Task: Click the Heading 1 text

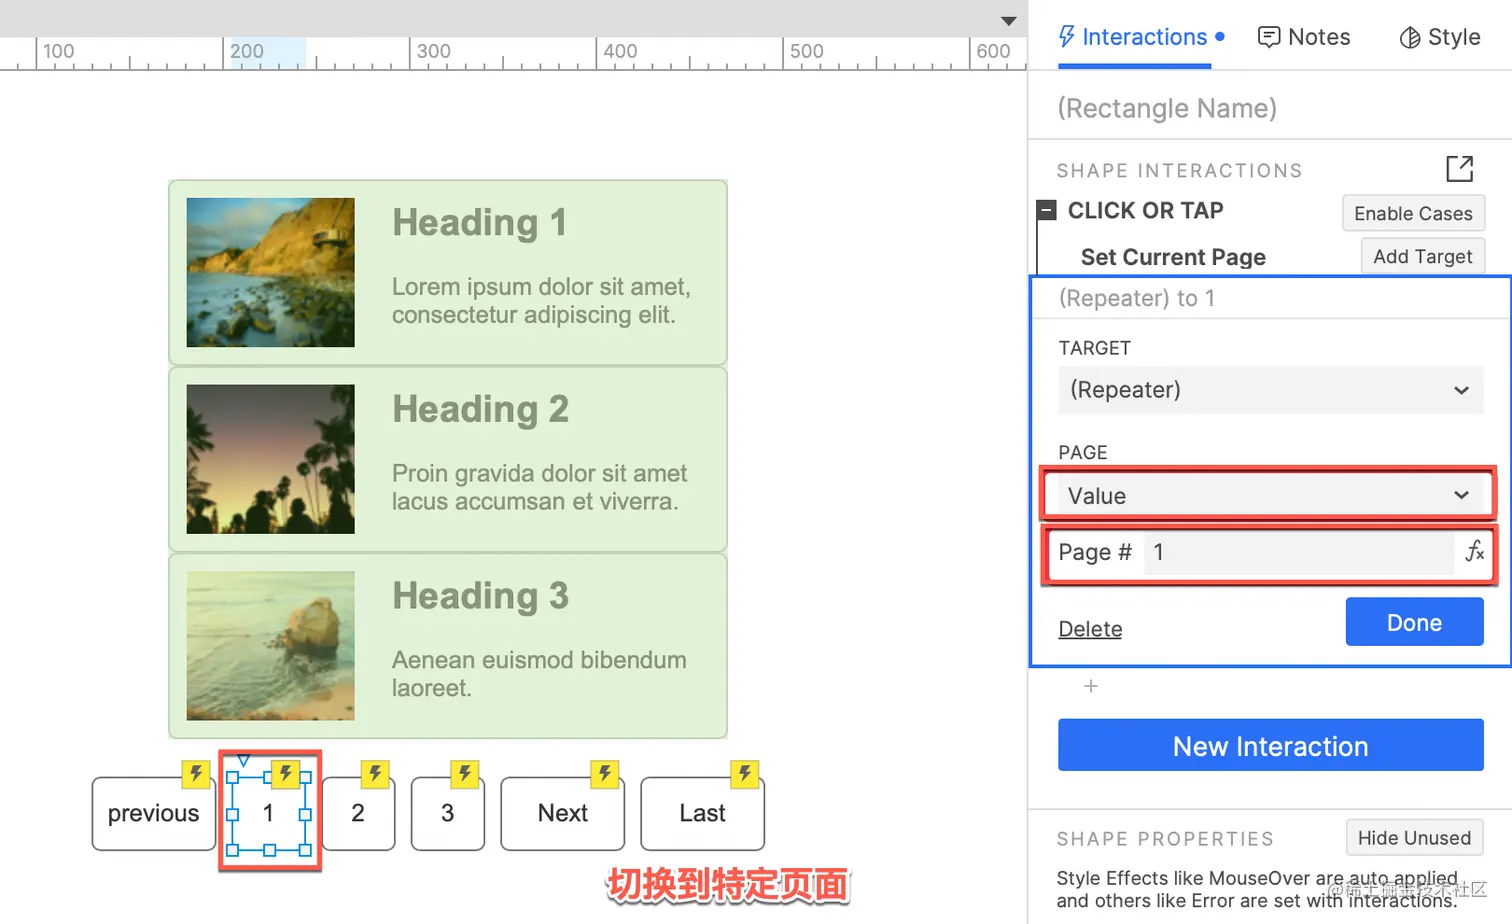Action: [479, 222]
